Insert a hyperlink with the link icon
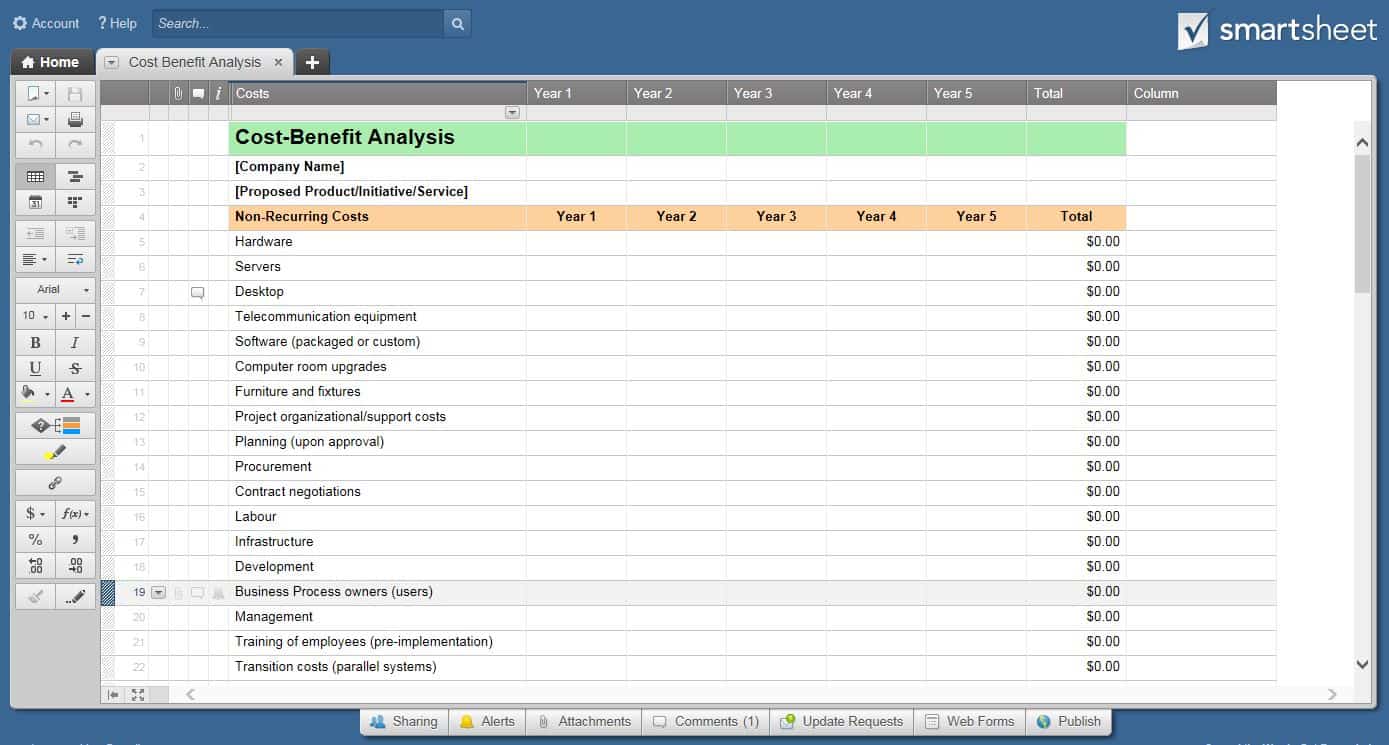1389x745 pixels. click(x=56, y=483)
